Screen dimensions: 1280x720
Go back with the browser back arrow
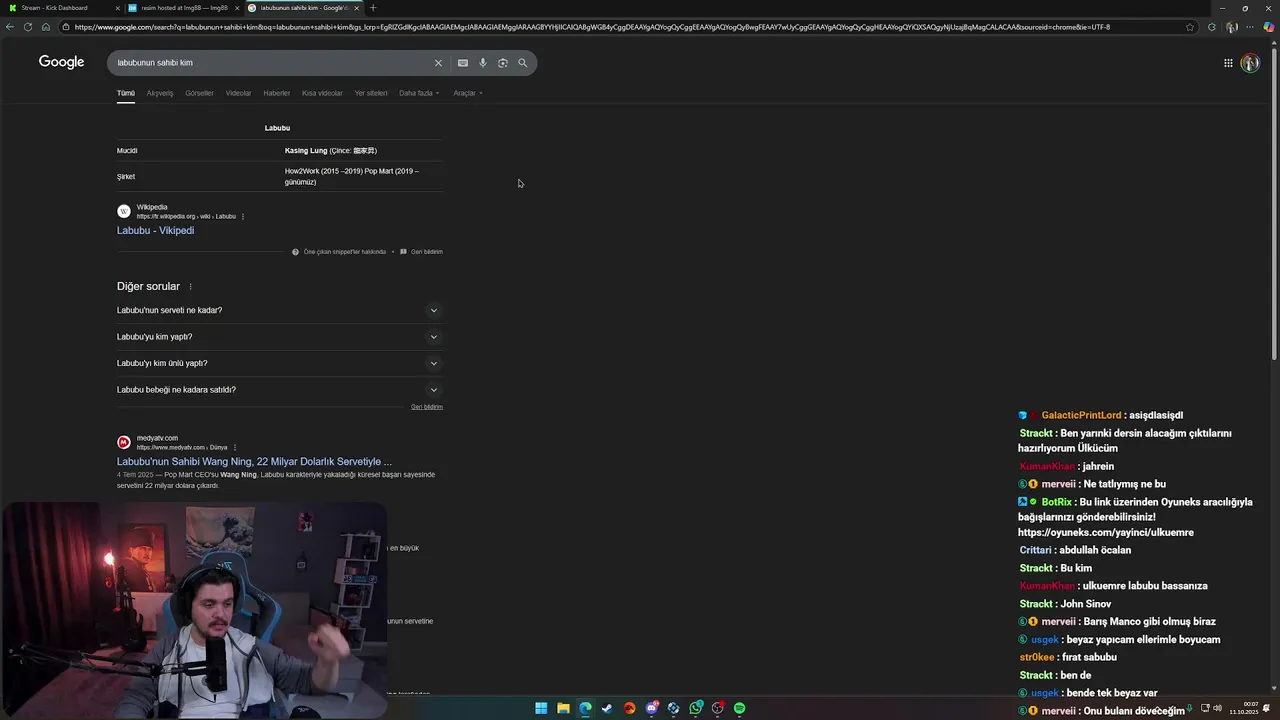click(x=10, y=27)
